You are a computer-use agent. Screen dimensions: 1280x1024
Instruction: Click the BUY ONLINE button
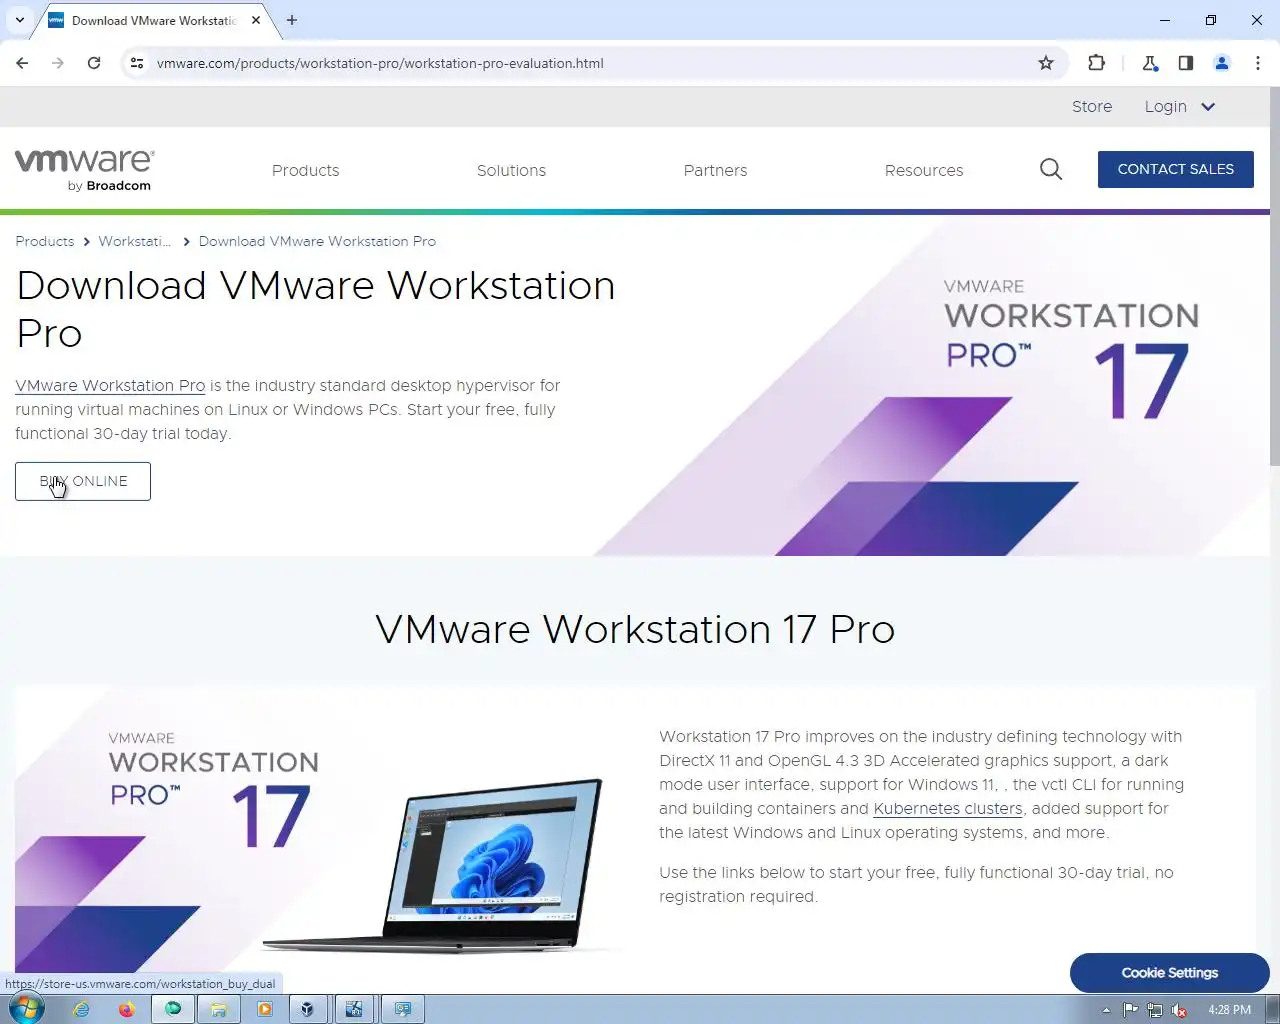(83, 481)
